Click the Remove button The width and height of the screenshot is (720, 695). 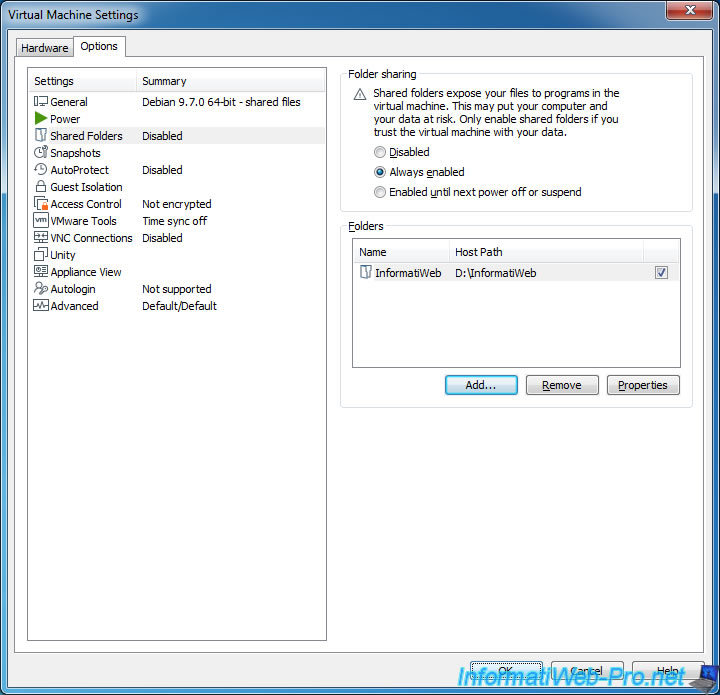click(562, 385)
